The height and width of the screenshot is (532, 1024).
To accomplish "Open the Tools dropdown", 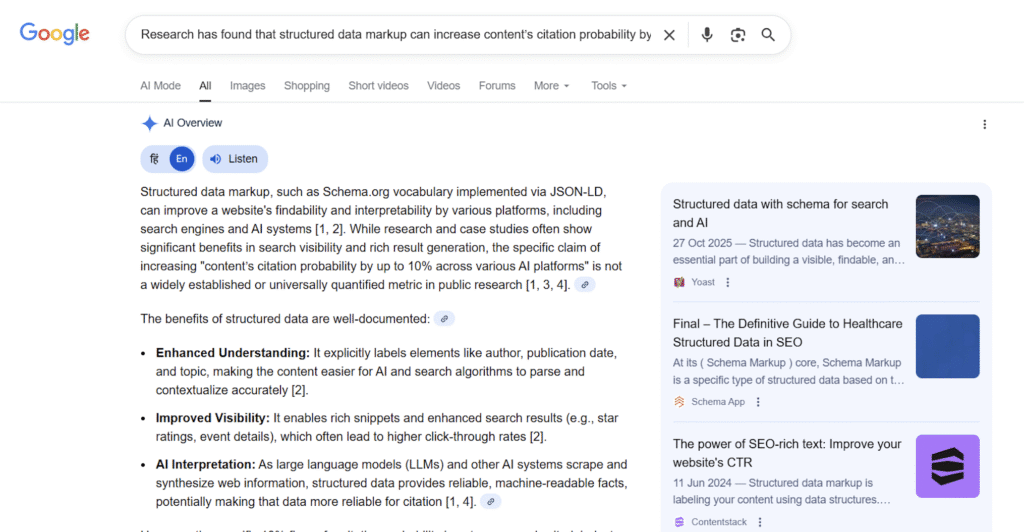I will coord(609,86).
